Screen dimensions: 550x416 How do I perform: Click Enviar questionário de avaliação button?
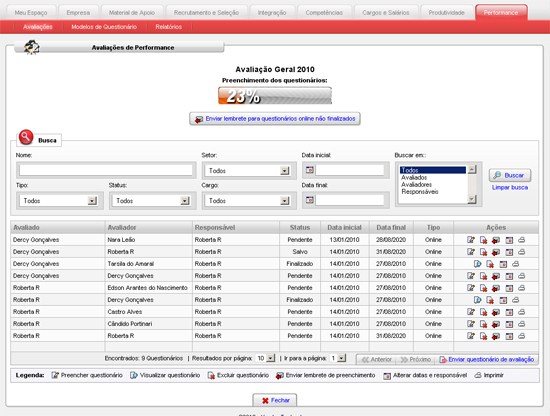(x=487, y=360)
